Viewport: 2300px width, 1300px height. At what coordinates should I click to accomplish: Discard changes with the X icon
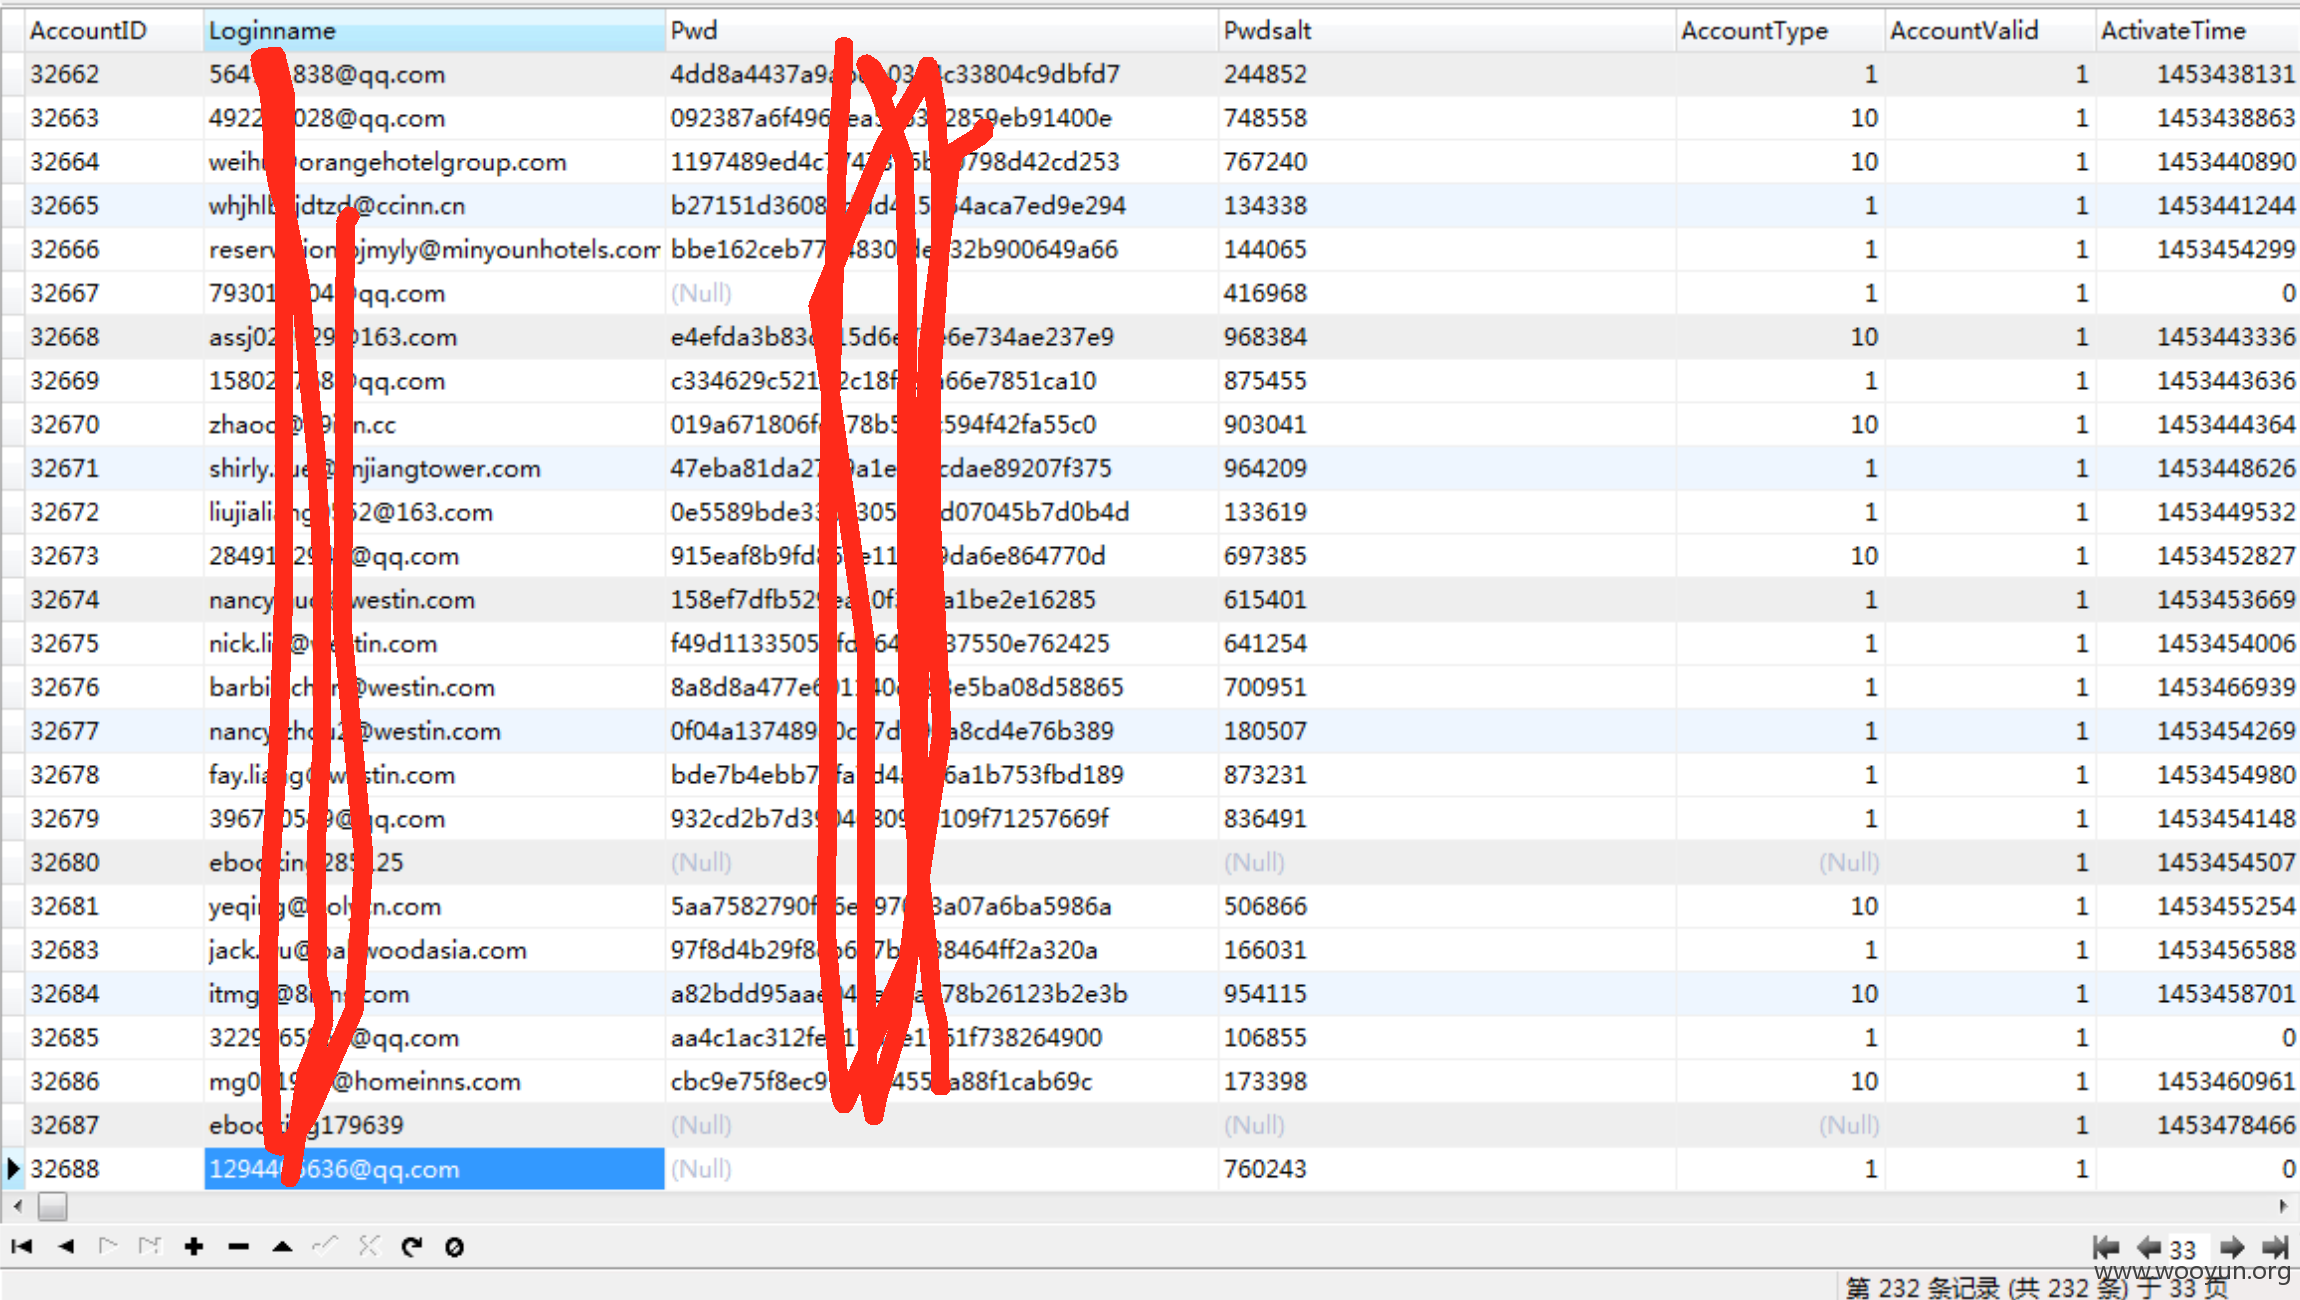click(369, 1246)
